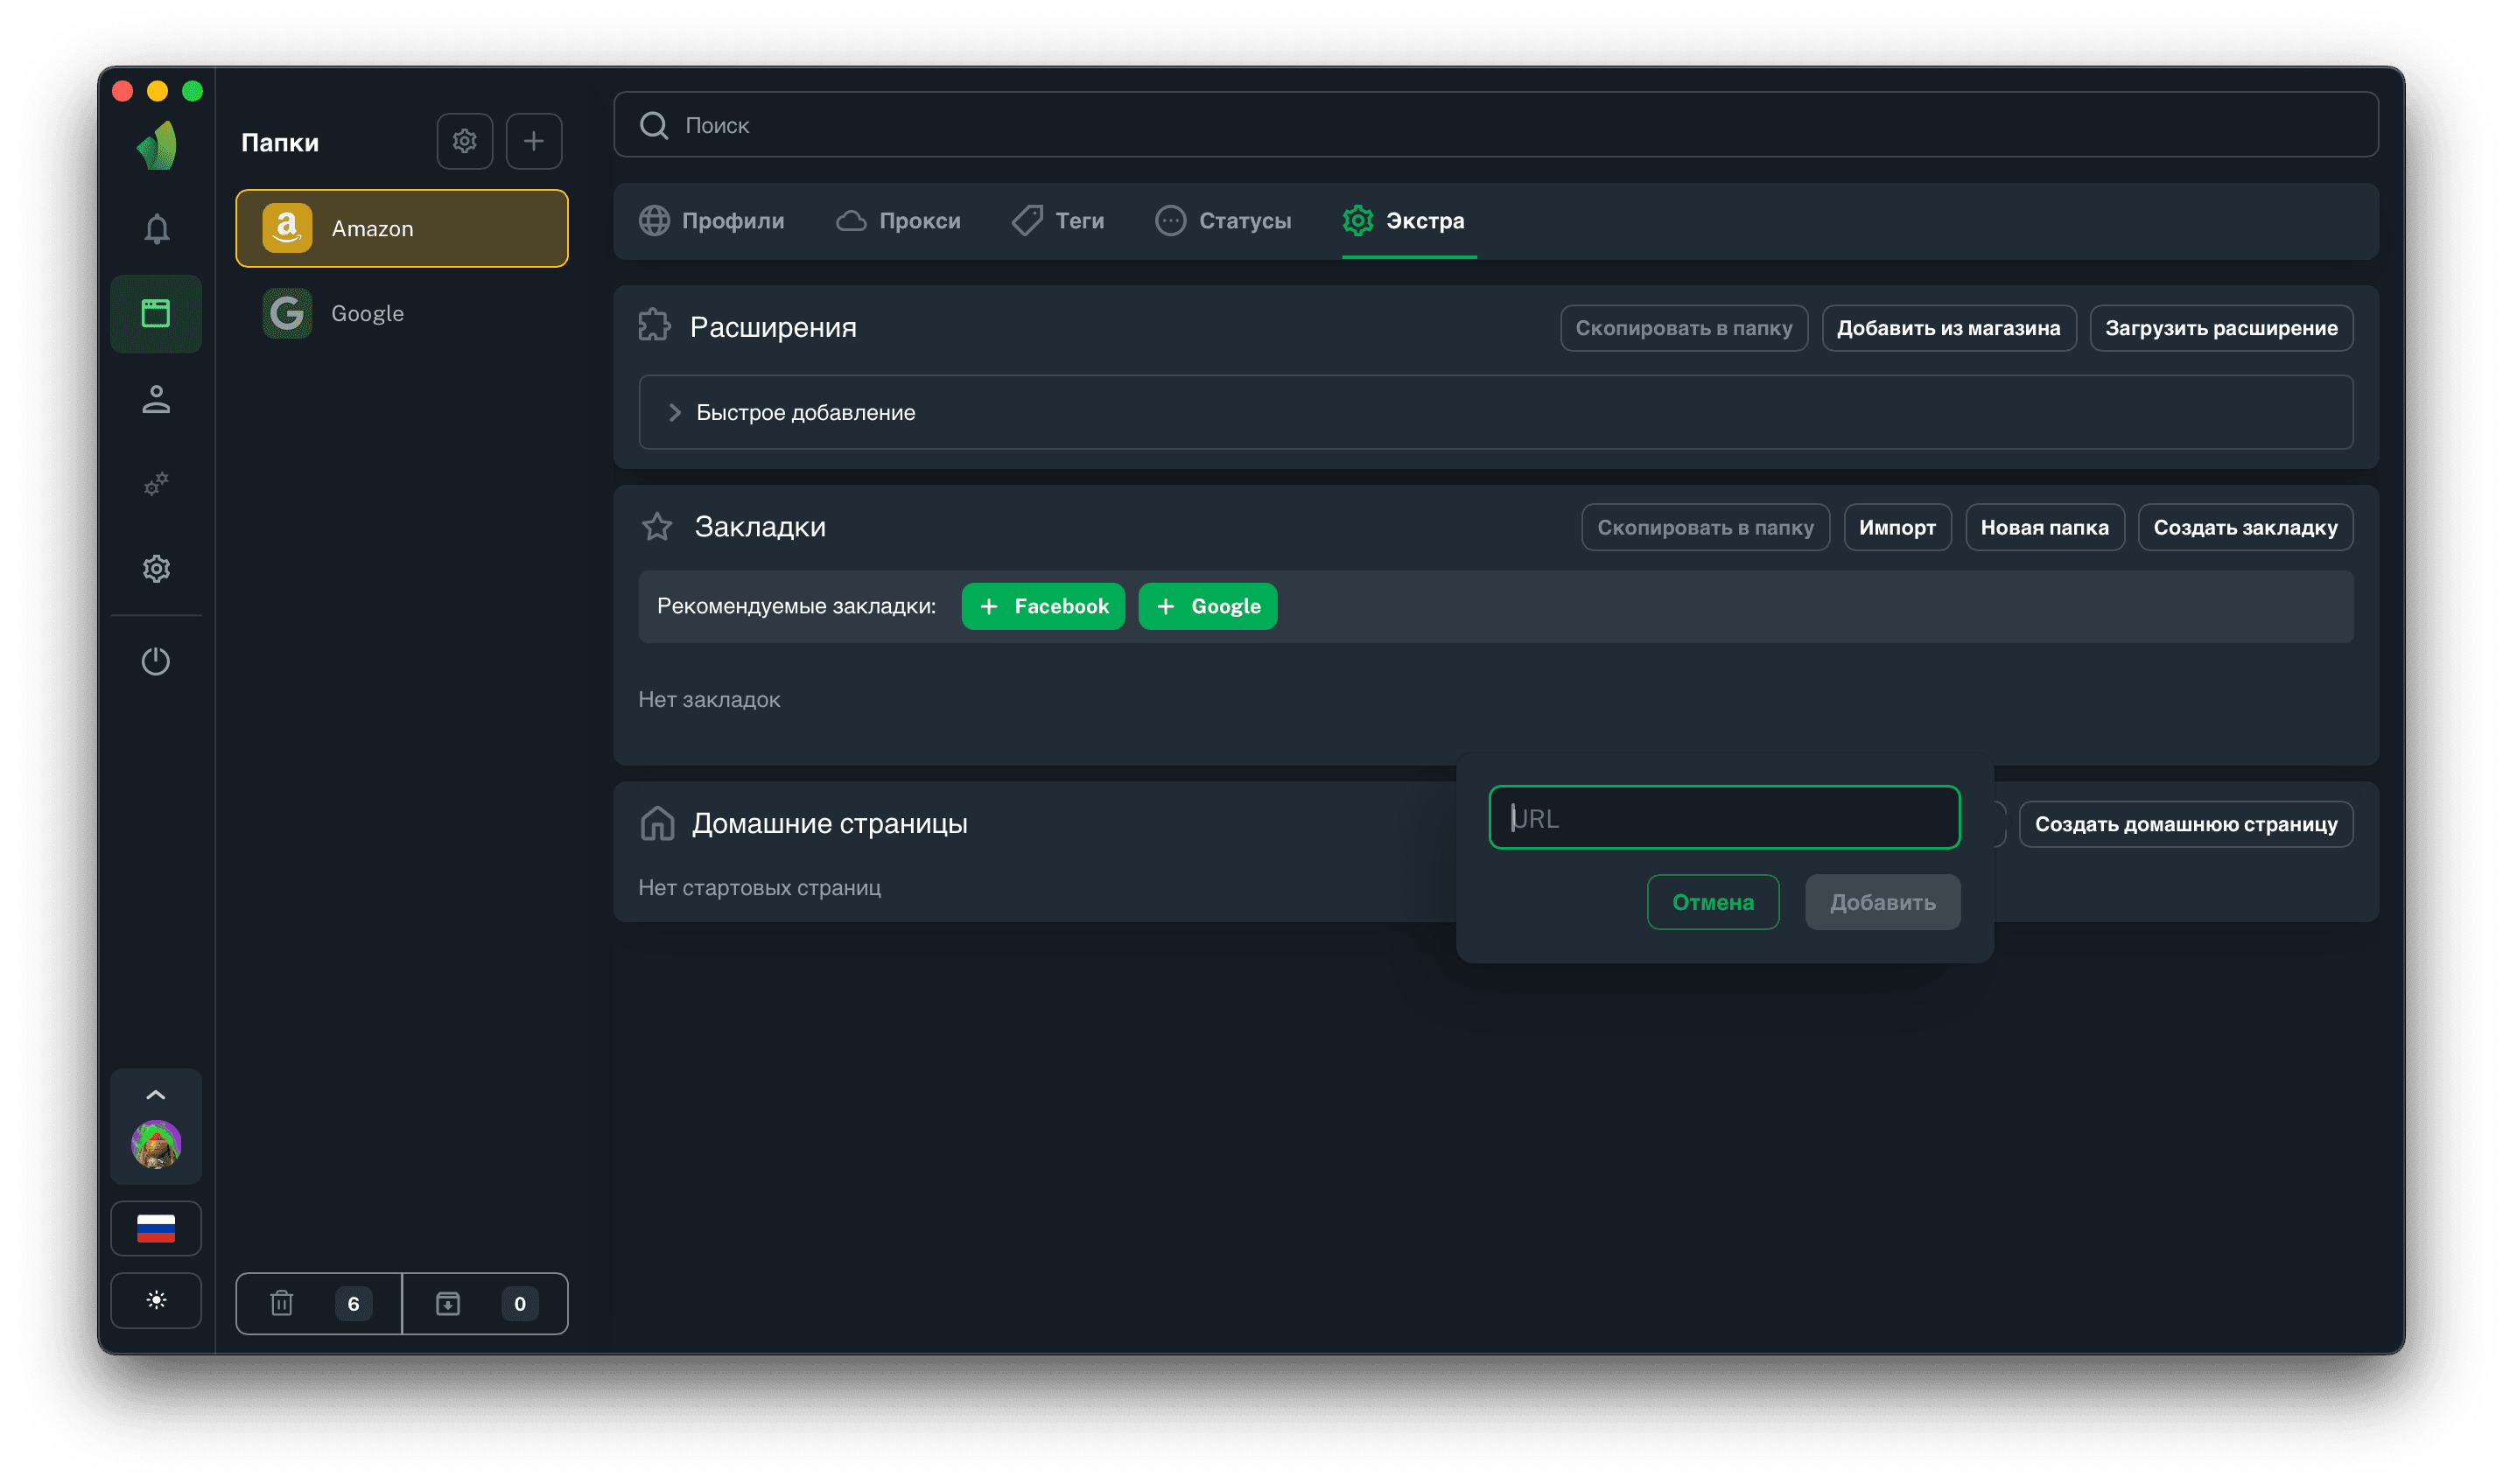
Task: Toggle the light theme sun button
Action: [156, 1300]
